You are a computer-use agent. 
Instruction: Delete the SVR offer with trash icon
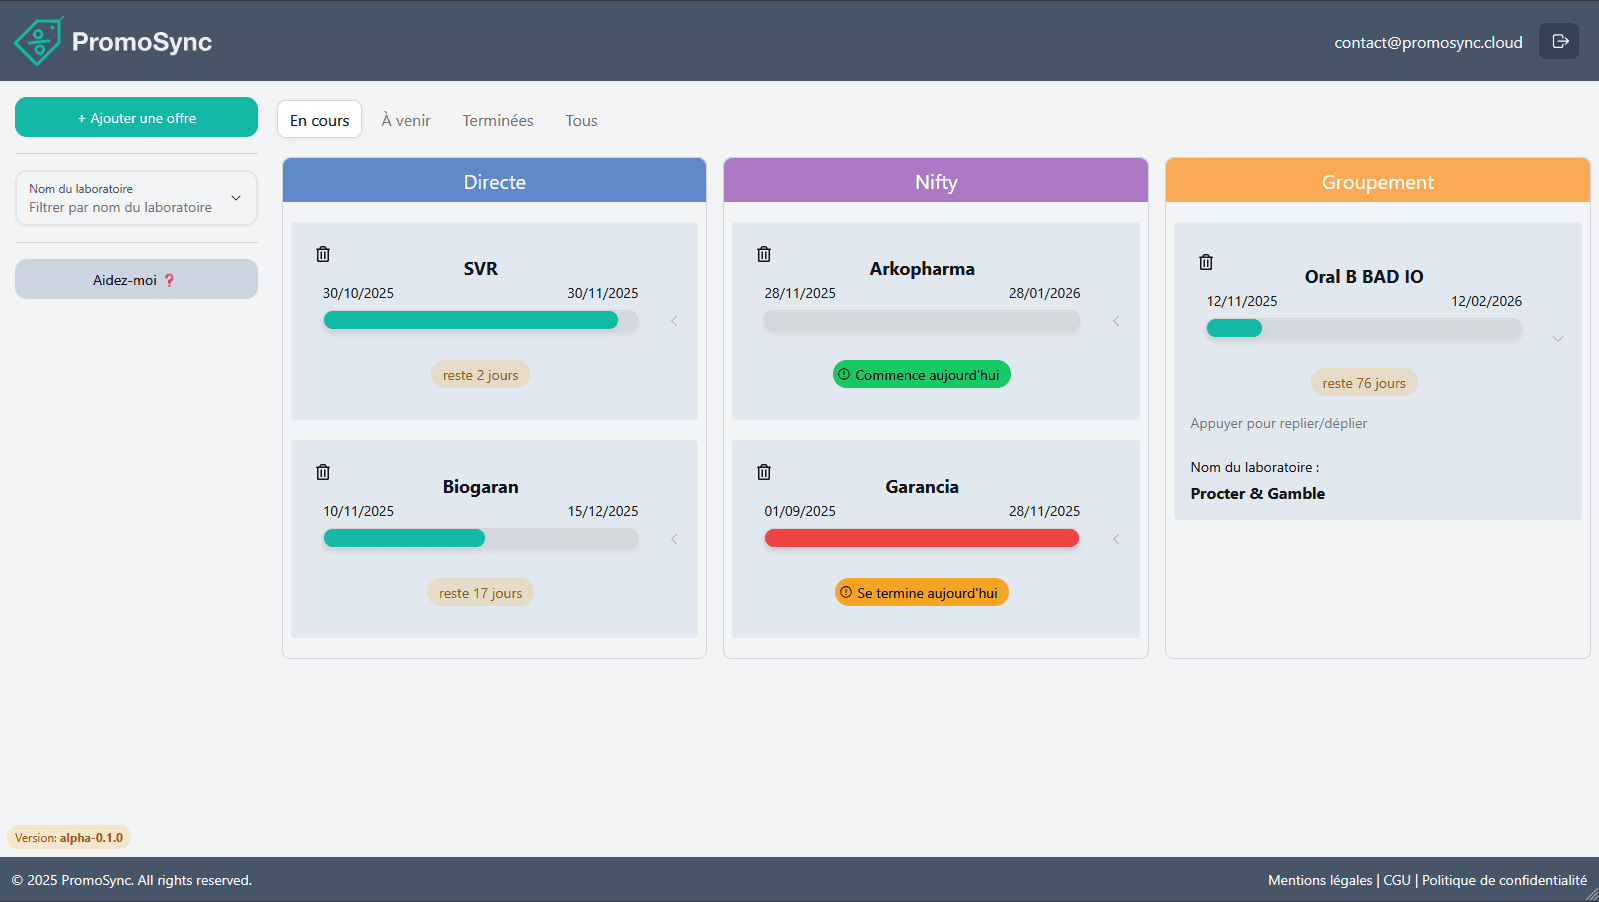[x=323, y=254]
